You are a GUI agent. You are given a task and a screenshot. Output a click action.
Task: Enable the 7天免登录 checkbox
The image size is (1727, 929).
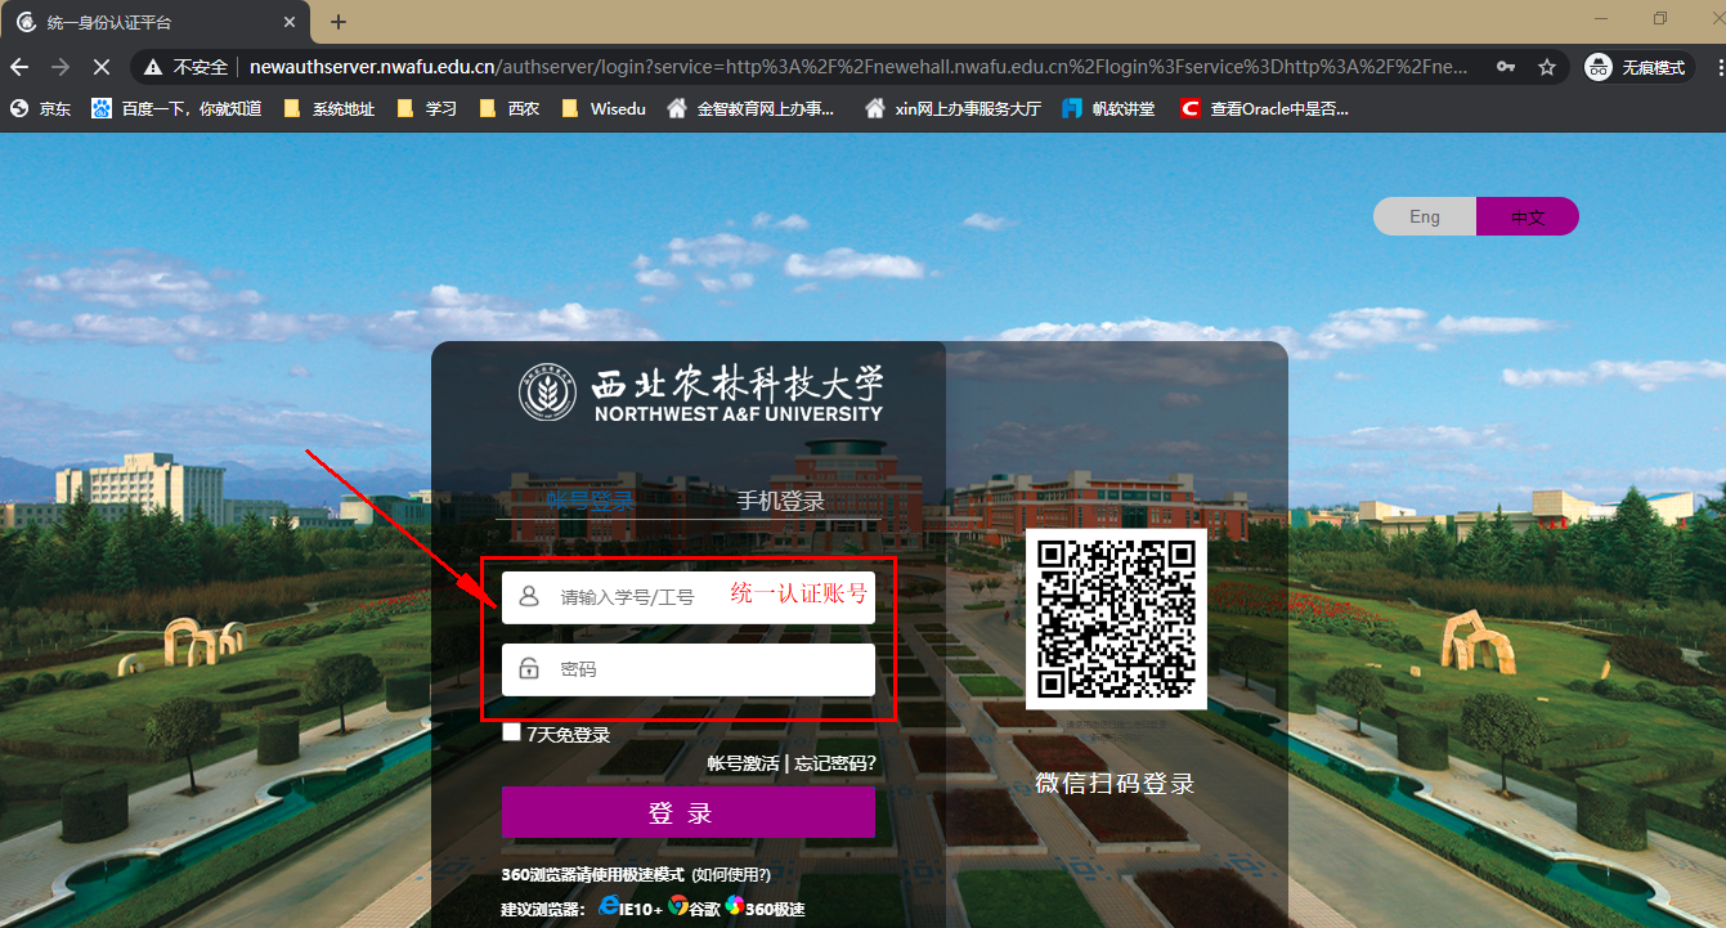512,733
